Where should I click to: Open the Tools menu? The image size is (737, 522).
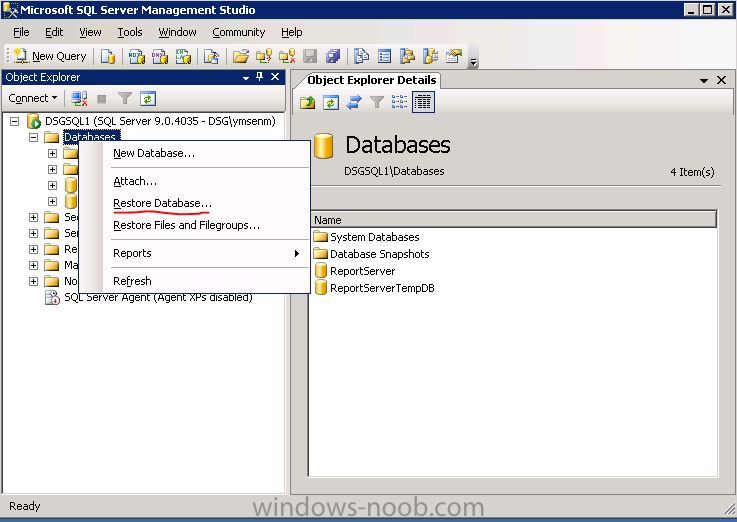point(130,32)
